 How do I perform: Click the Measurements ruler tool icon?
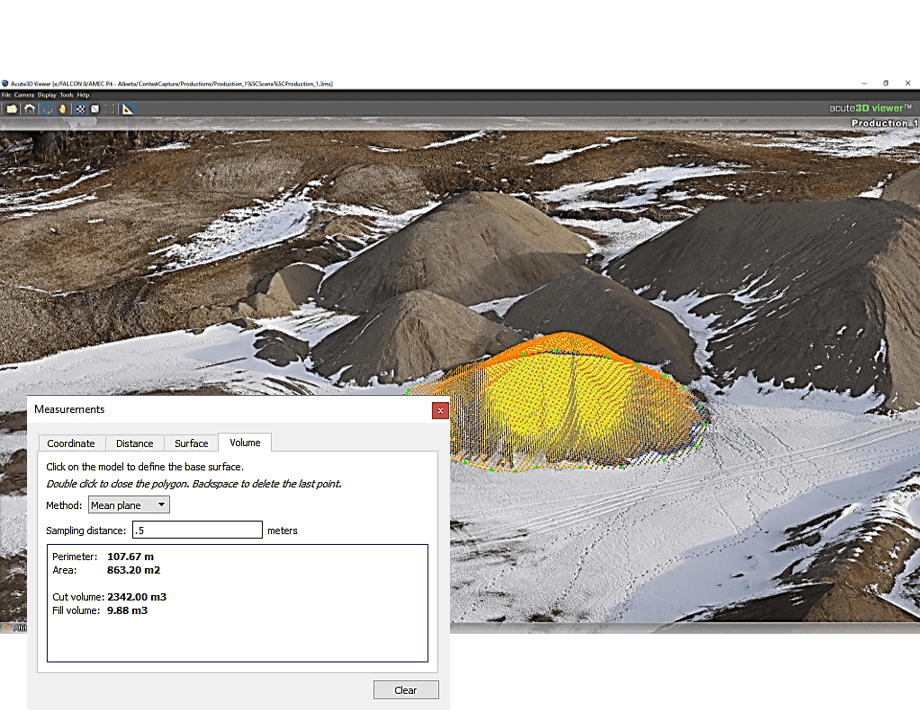(x=128, y=108)
